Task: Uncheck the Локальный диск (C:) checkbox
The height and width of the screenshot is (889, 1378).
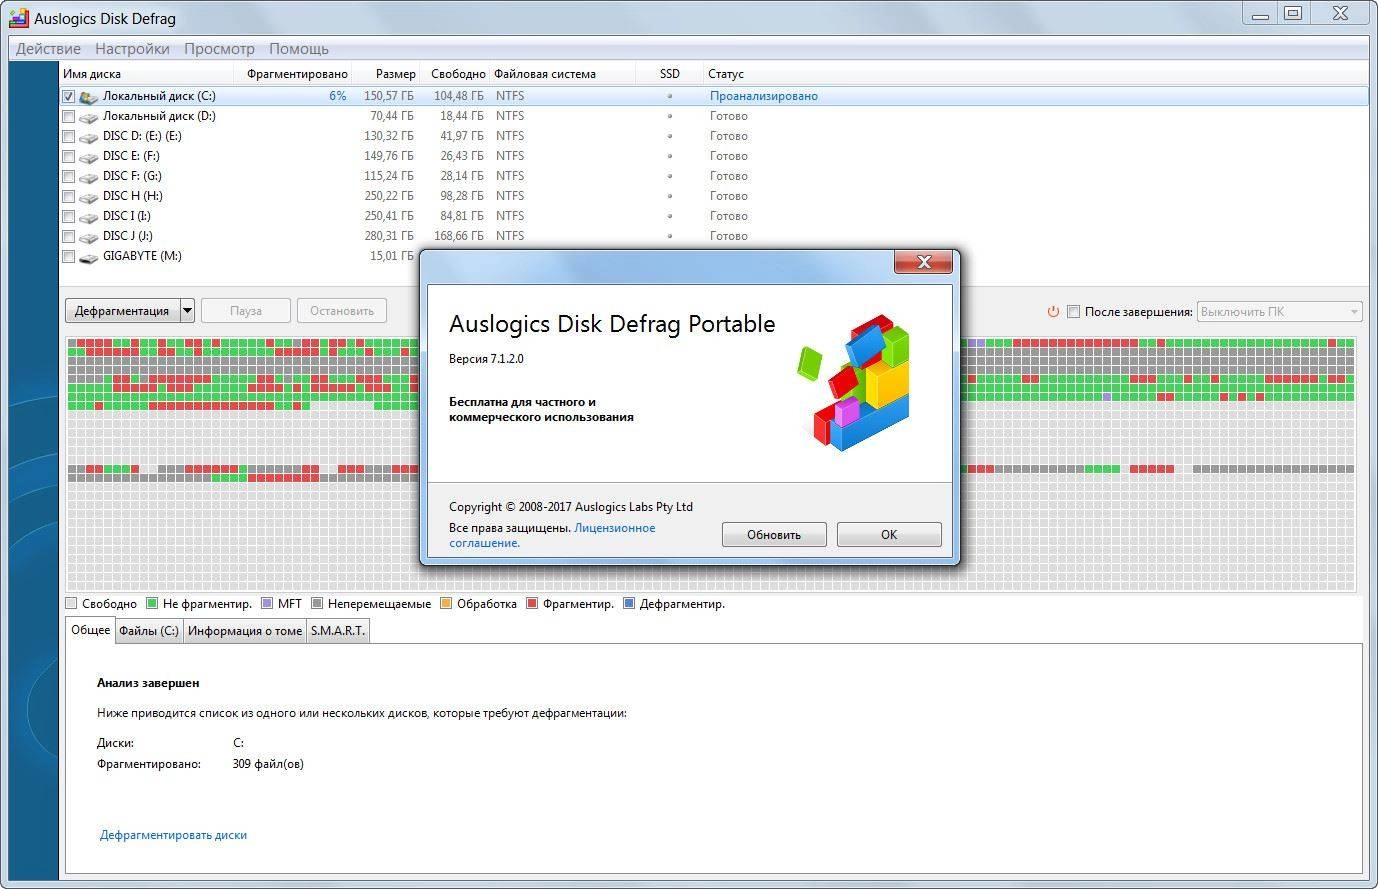Action: 68,97
